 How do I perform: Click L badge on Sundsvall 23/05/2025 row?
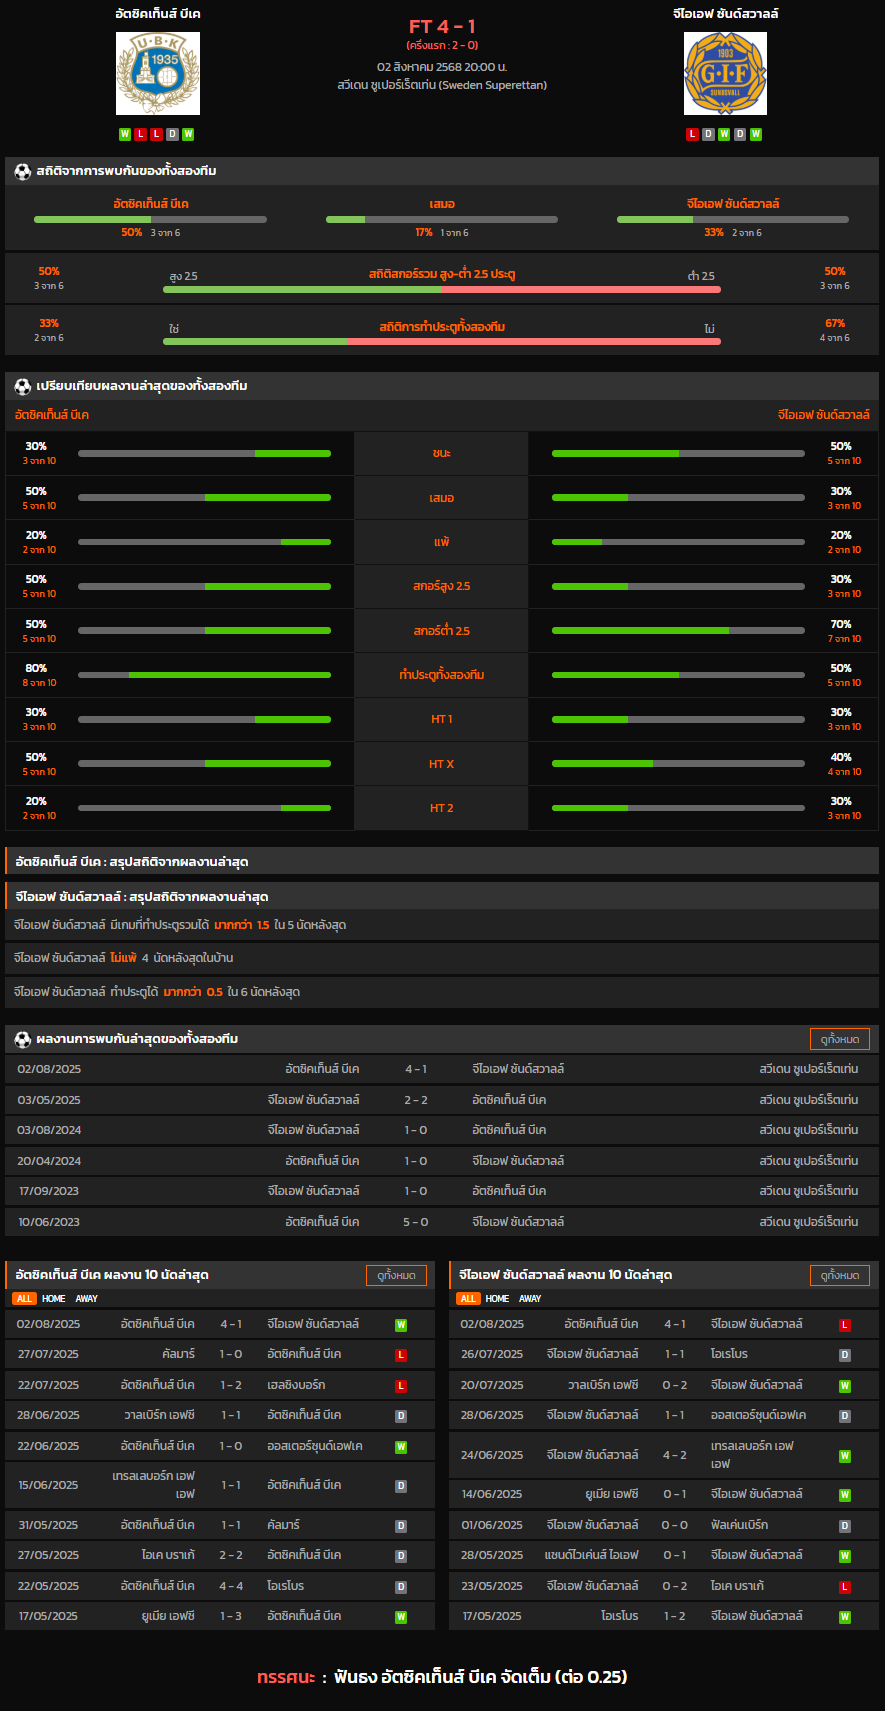(845, 1587)
